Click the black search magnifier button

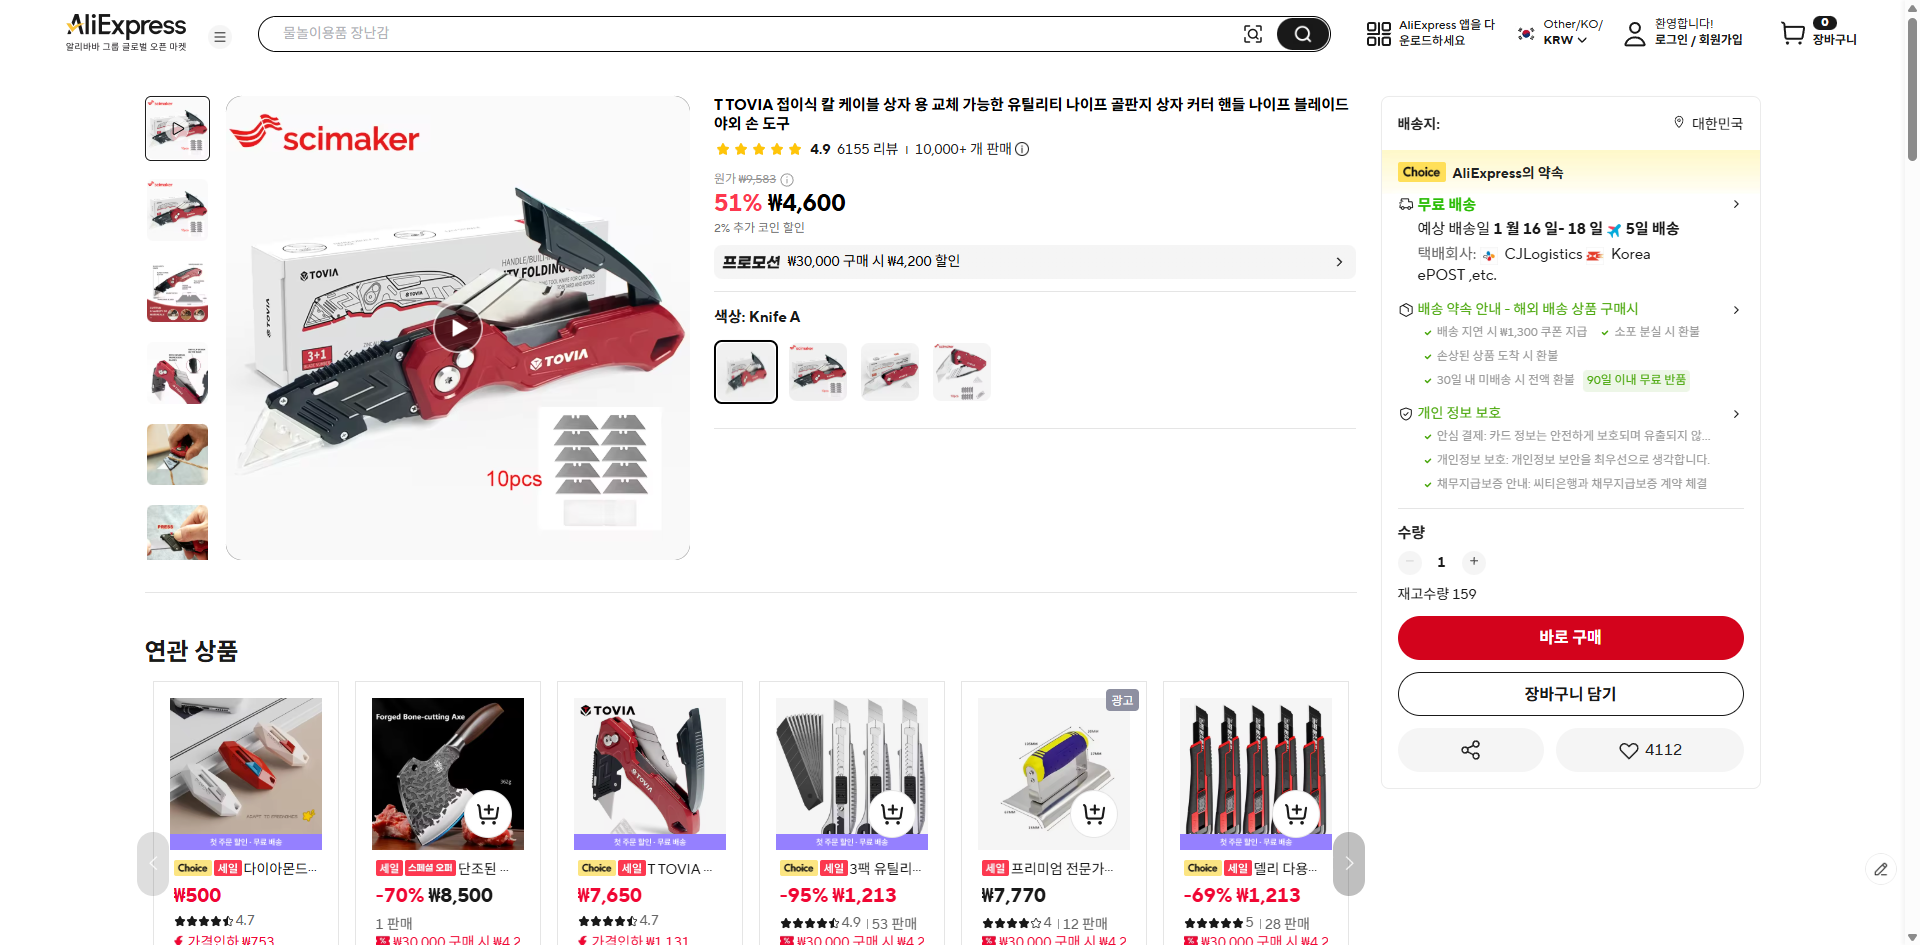1302,34
